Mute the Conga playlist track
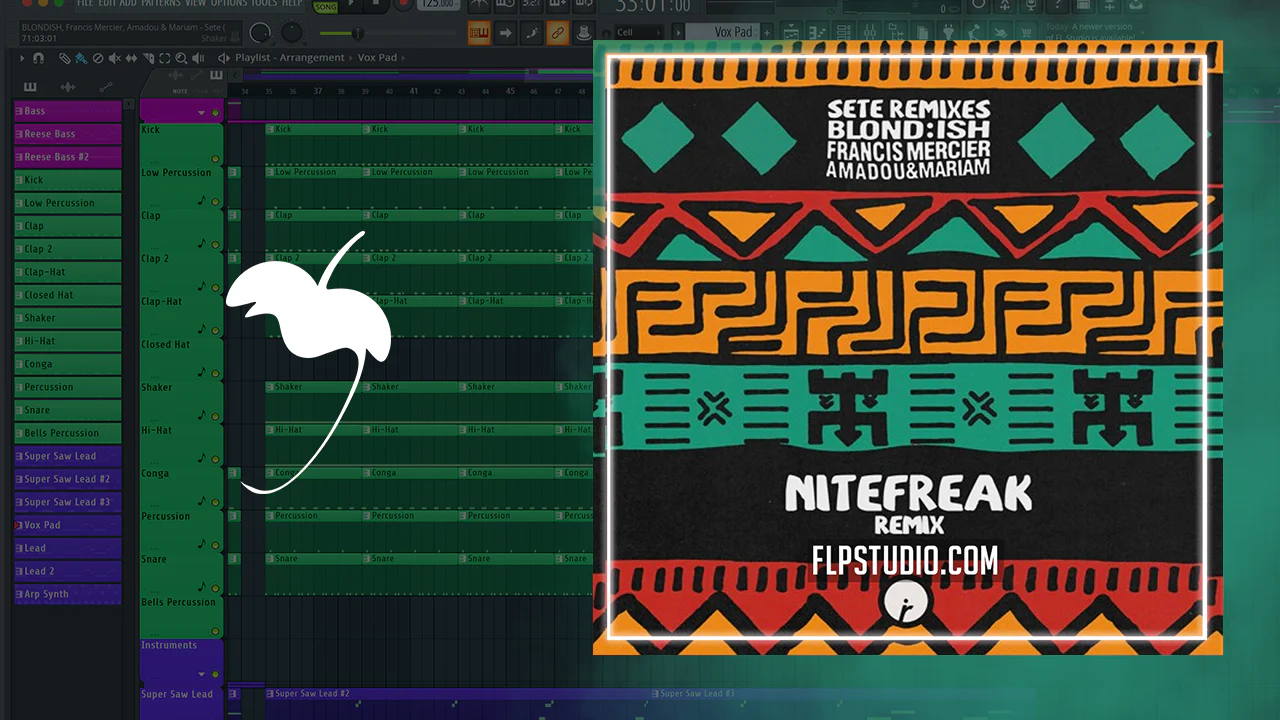Image resolution: width=1280 pixels, height=720 pixels. pyautogui.click(x=215, y=503)
